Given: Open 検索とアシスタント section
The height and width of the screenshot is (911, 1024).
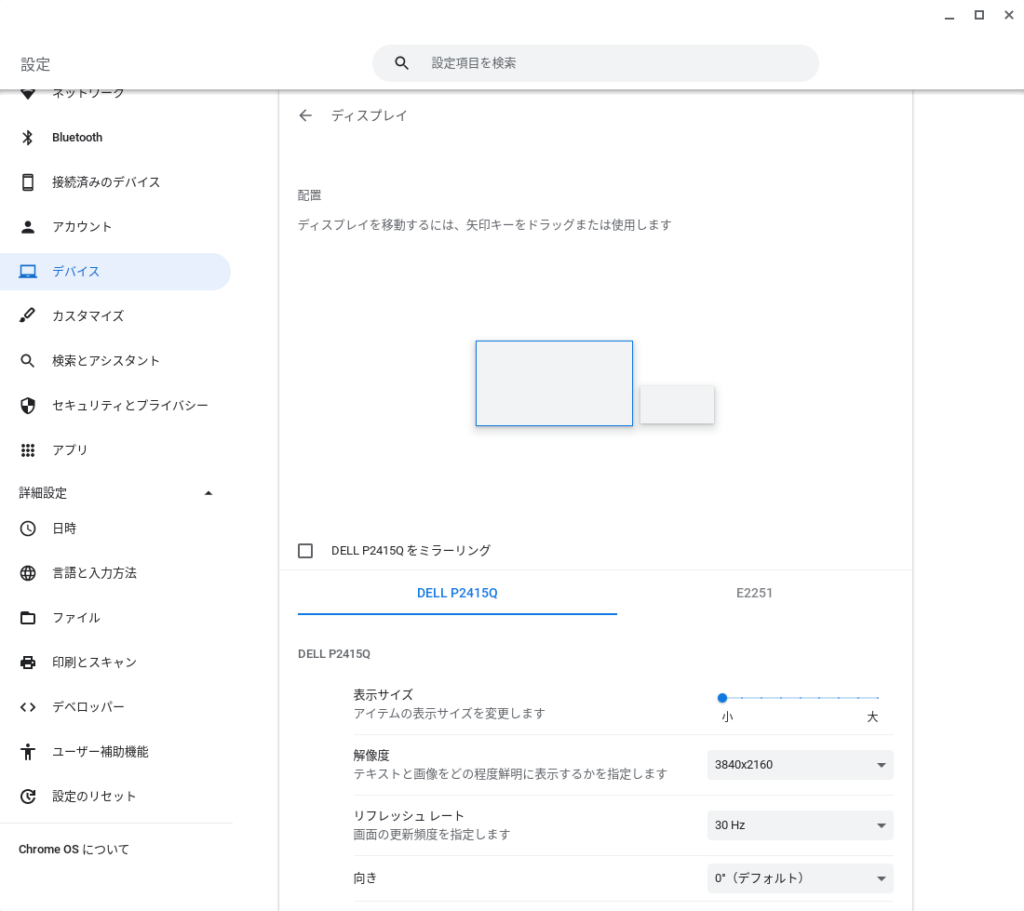Looking at the screenshot, I should [x=106, y=360].
